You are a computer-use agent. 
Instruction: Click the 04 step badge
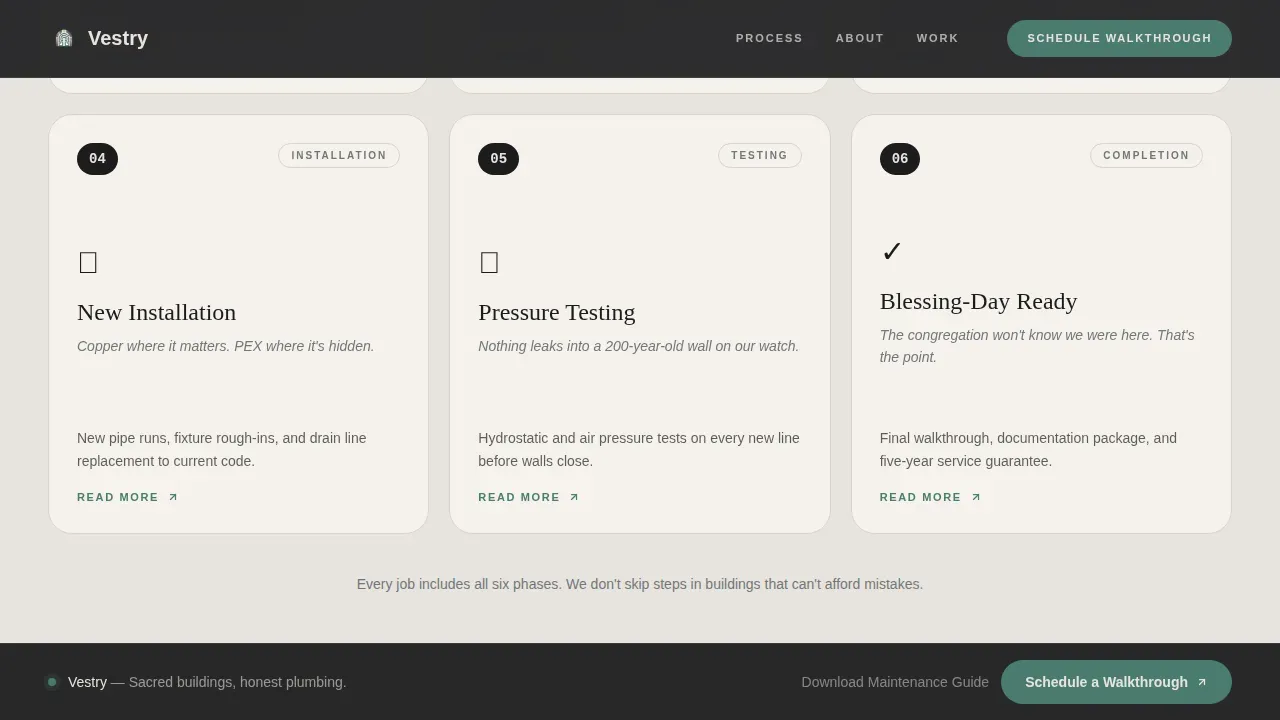pos(97,159)
